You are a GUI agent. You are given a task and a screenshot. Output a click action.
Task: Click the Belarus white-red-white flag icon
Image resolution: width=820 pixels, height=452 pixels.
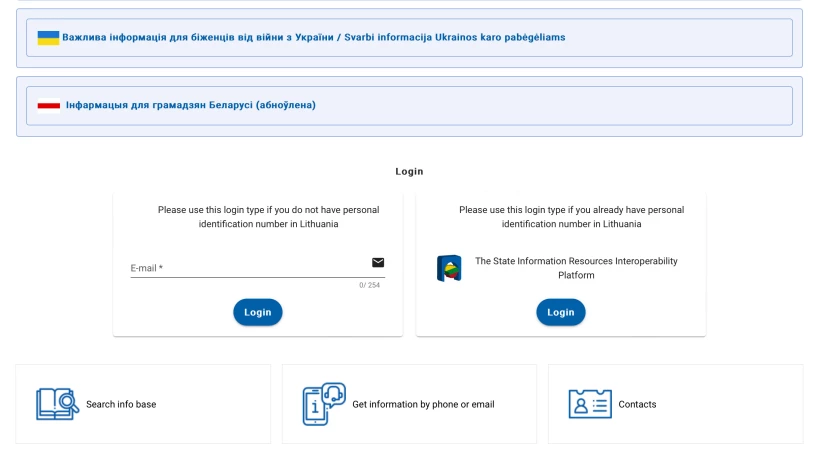[48, 105]
